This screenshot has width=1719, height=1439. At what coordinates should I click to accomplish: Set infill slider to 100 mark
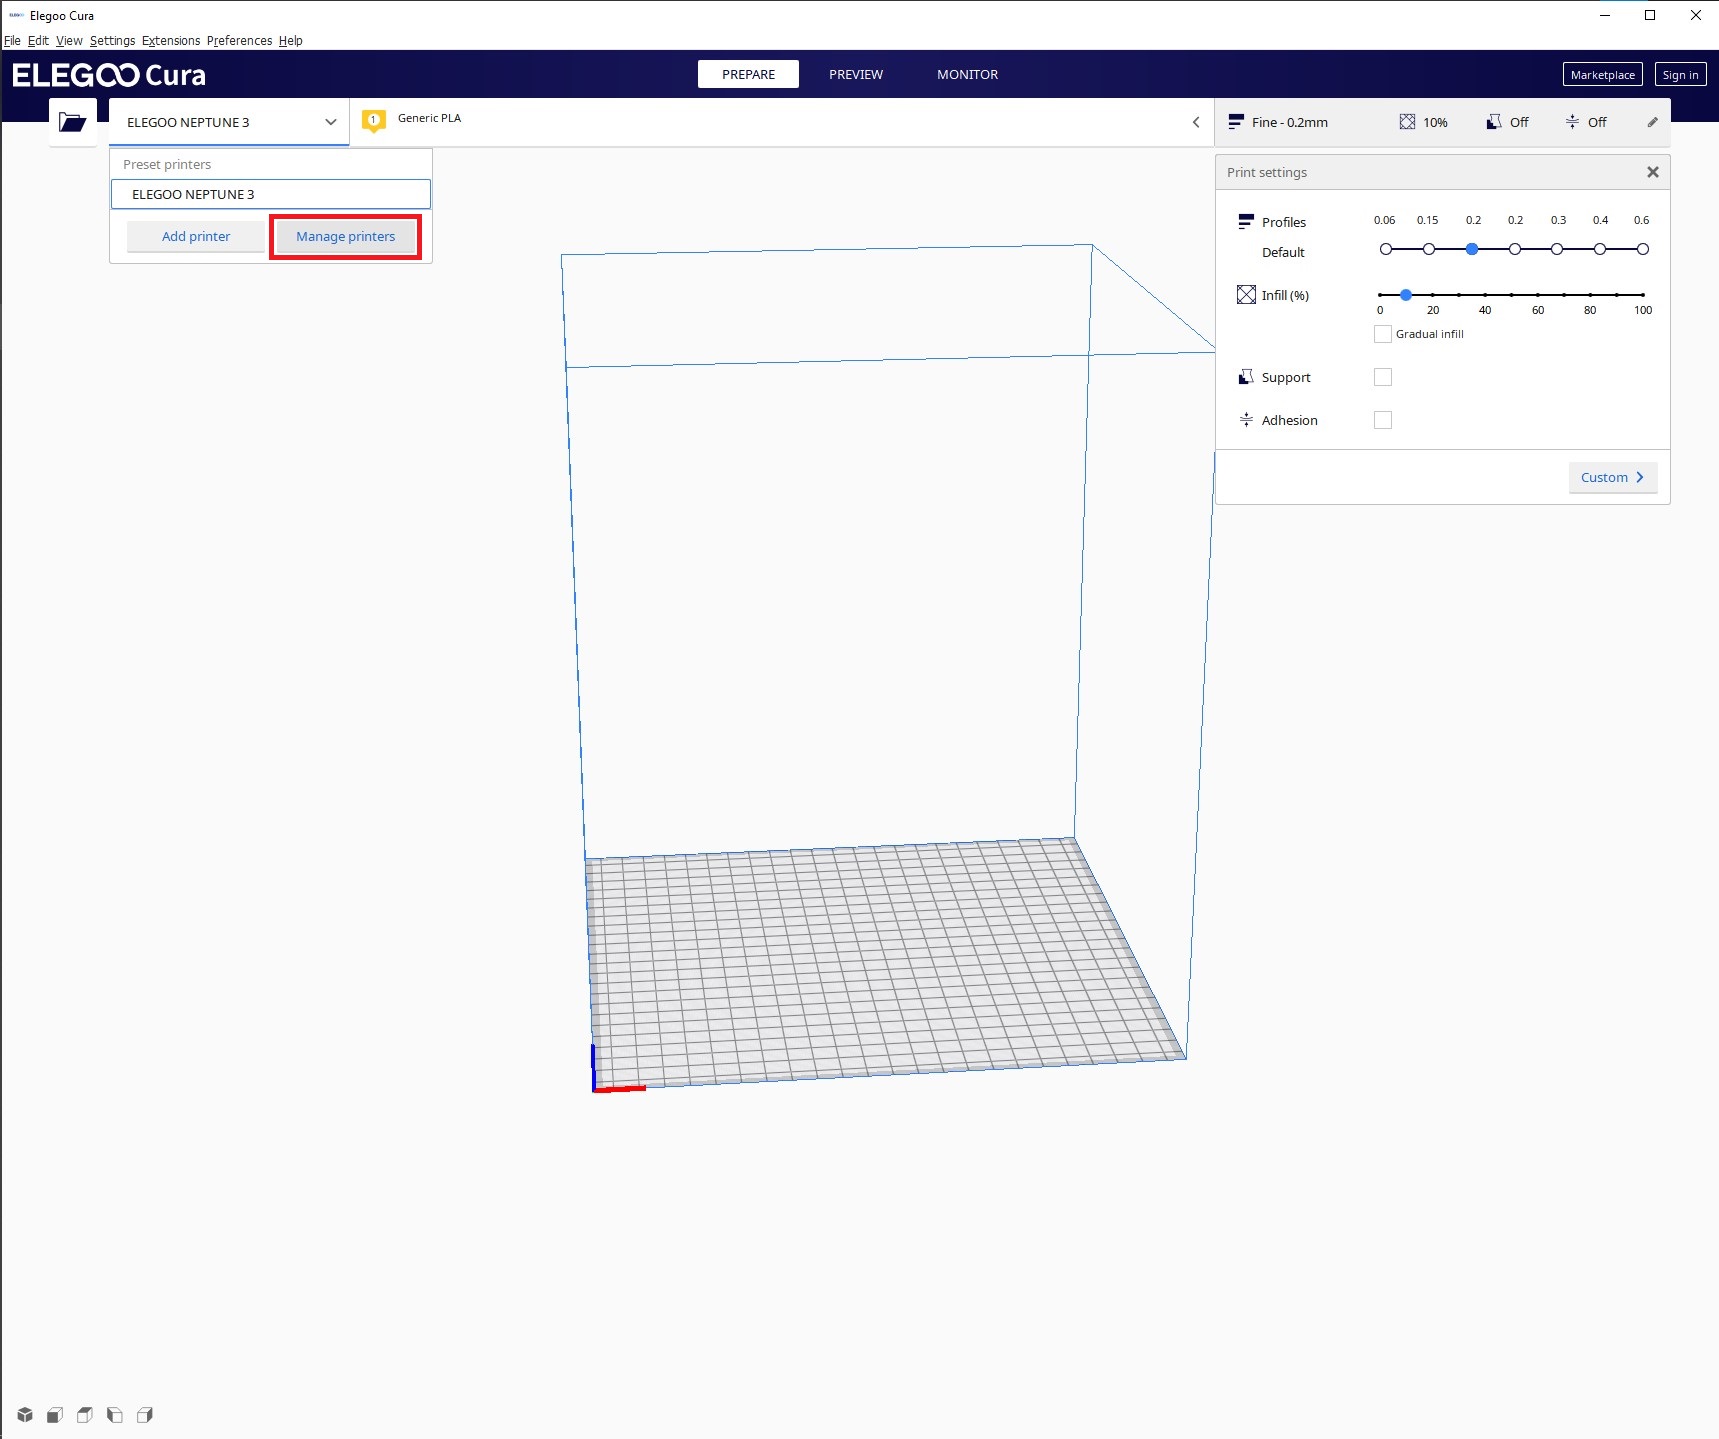(x=1643, y=295)
